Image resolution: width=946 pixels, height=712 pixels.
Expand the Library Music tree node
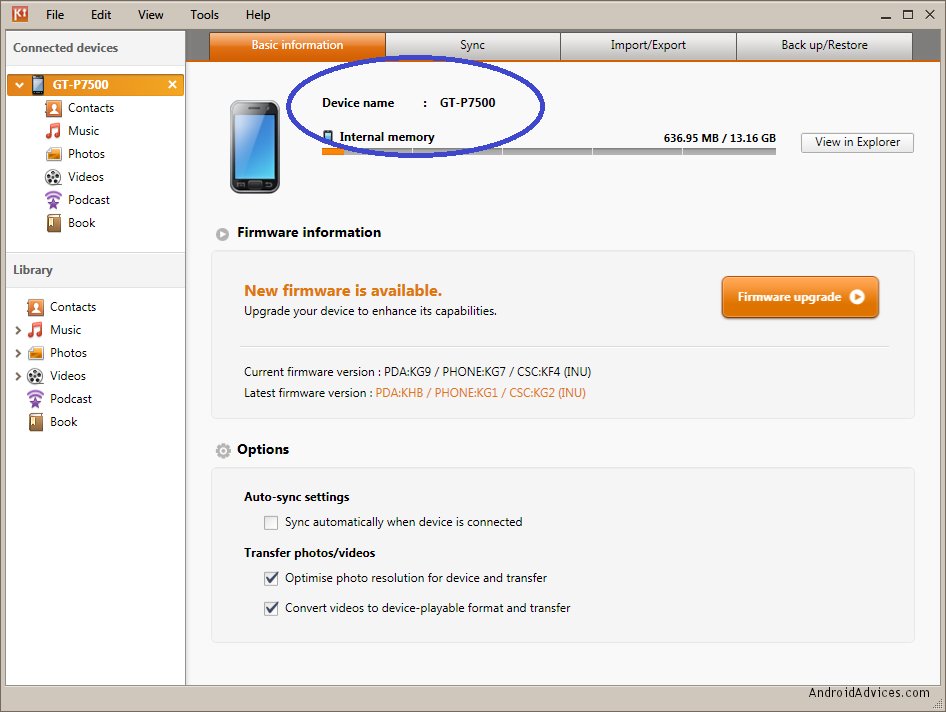point(18,330)
